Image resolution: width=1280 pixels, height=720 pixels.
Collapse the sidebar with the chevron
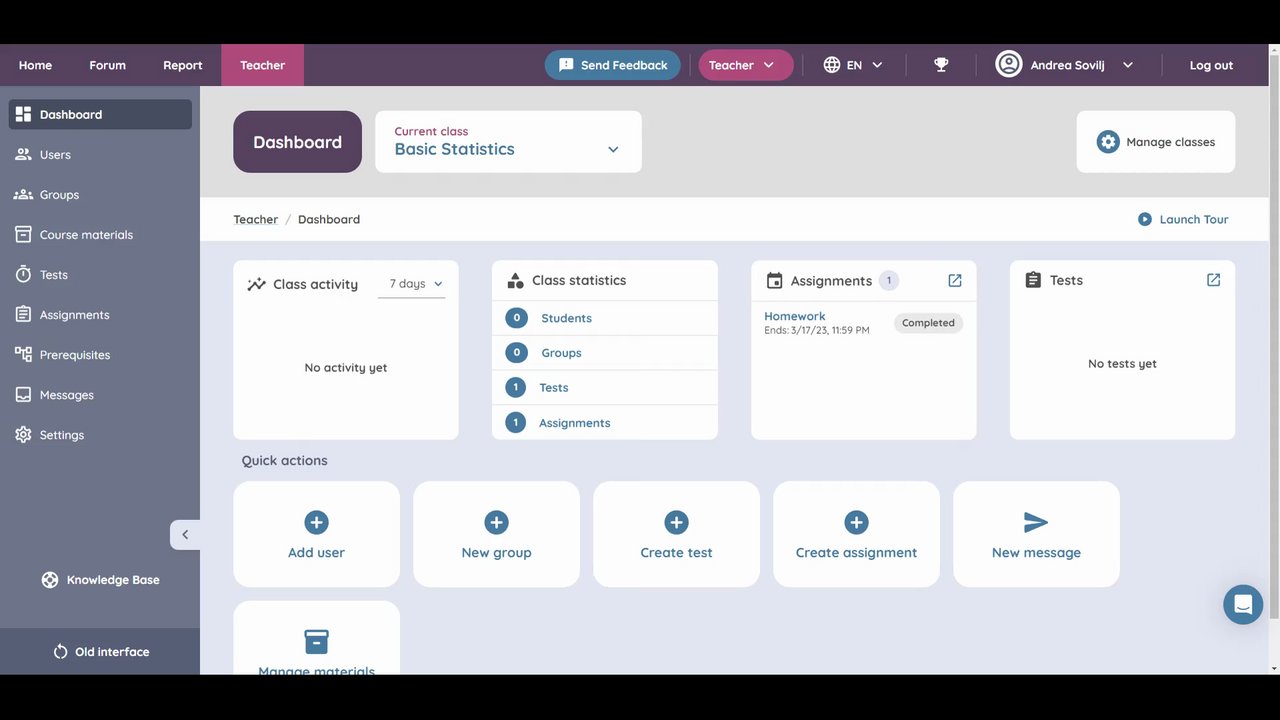click(x=185, y=535)
